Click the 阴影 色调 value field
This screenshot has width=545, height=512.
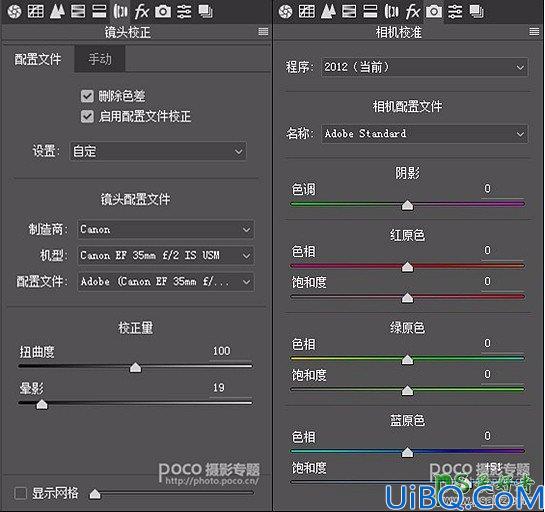pos(503,189)
